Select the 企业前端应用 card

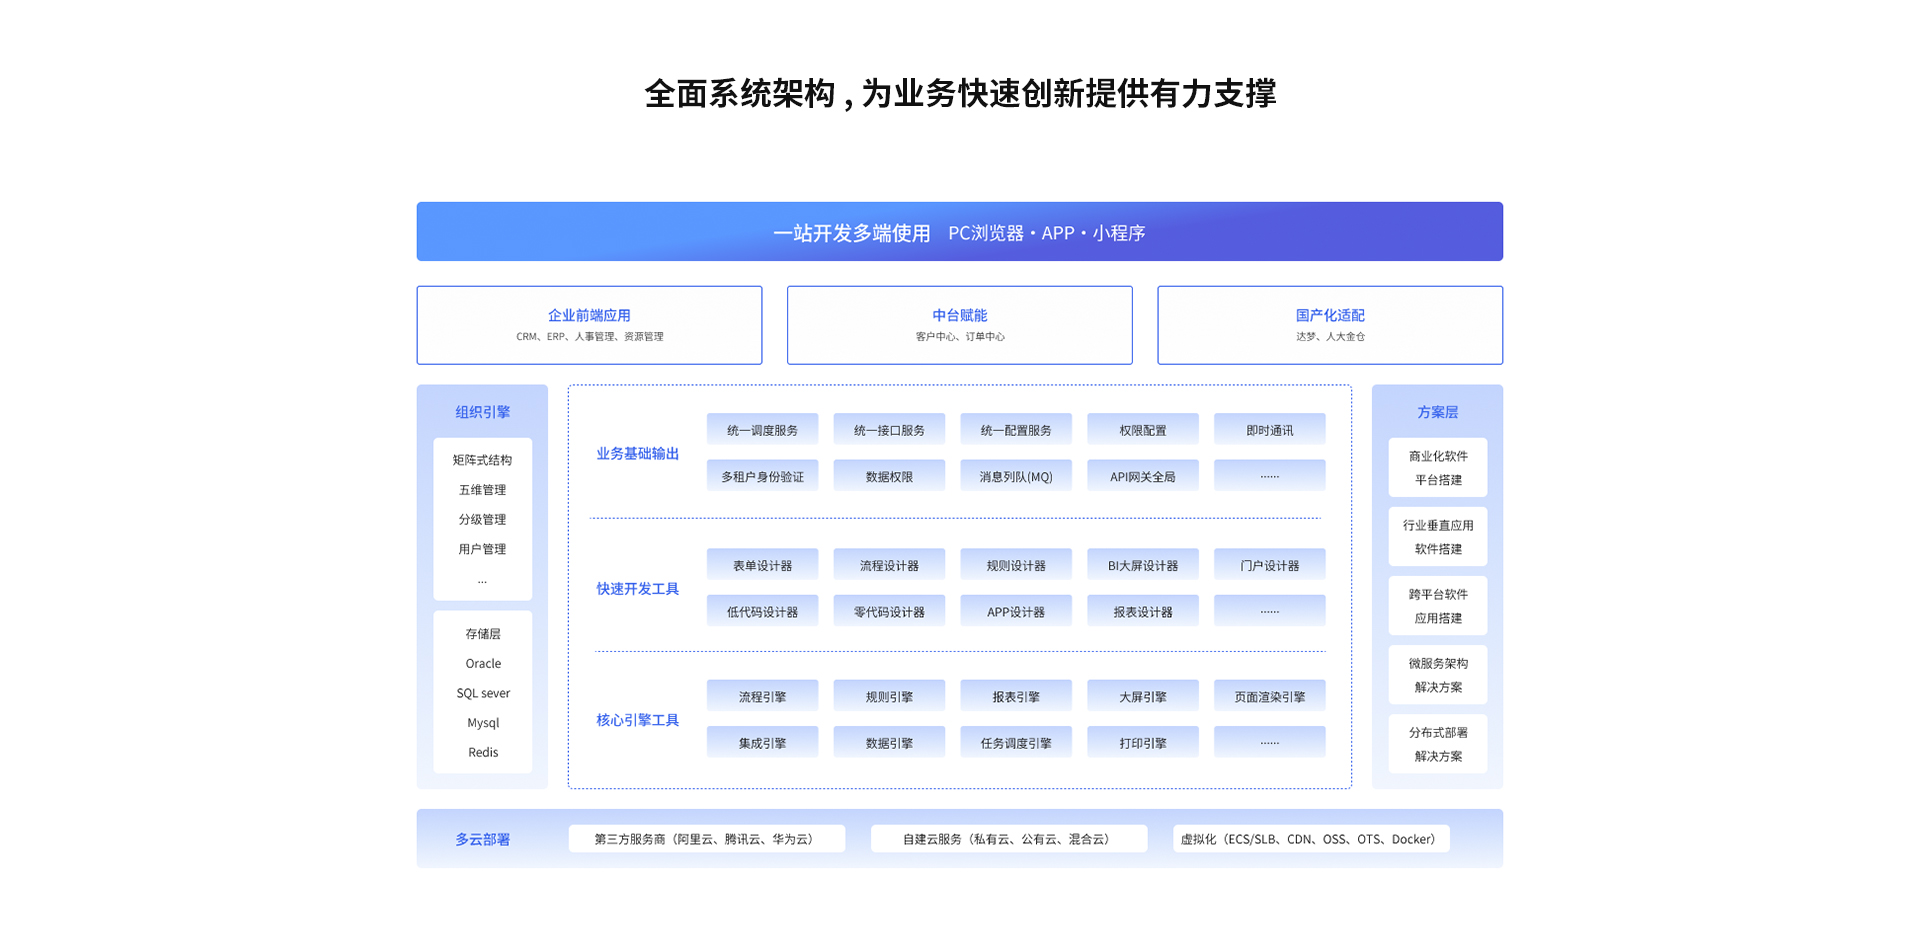[589, 325]
